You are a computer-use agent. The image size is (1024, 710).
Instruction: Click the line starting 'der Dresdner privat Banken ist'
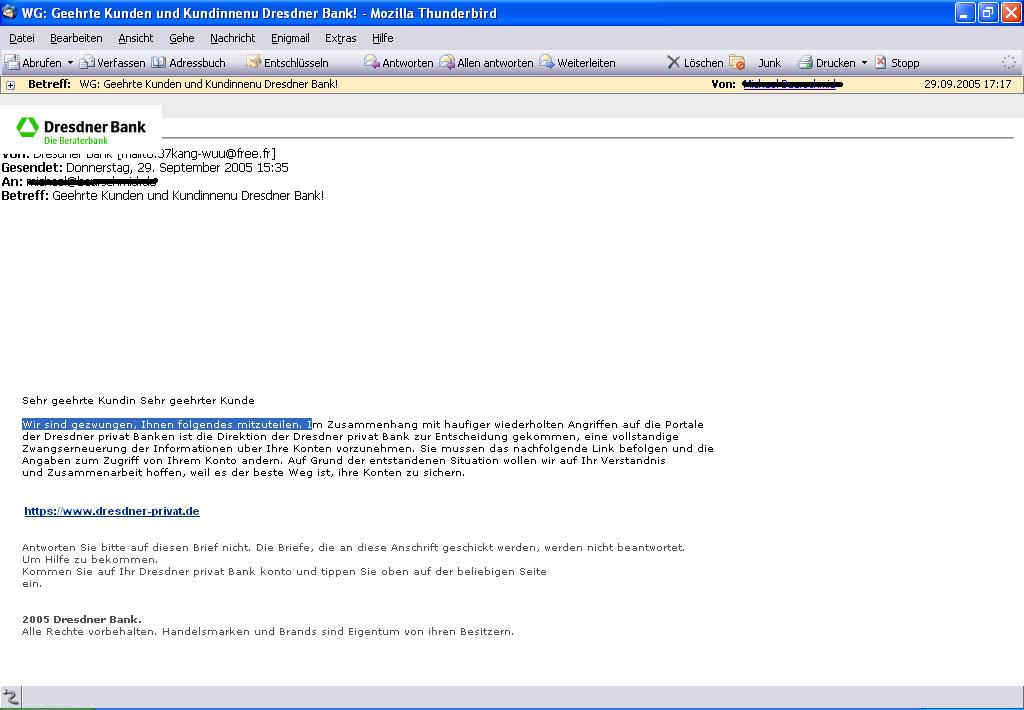(350, 436)
